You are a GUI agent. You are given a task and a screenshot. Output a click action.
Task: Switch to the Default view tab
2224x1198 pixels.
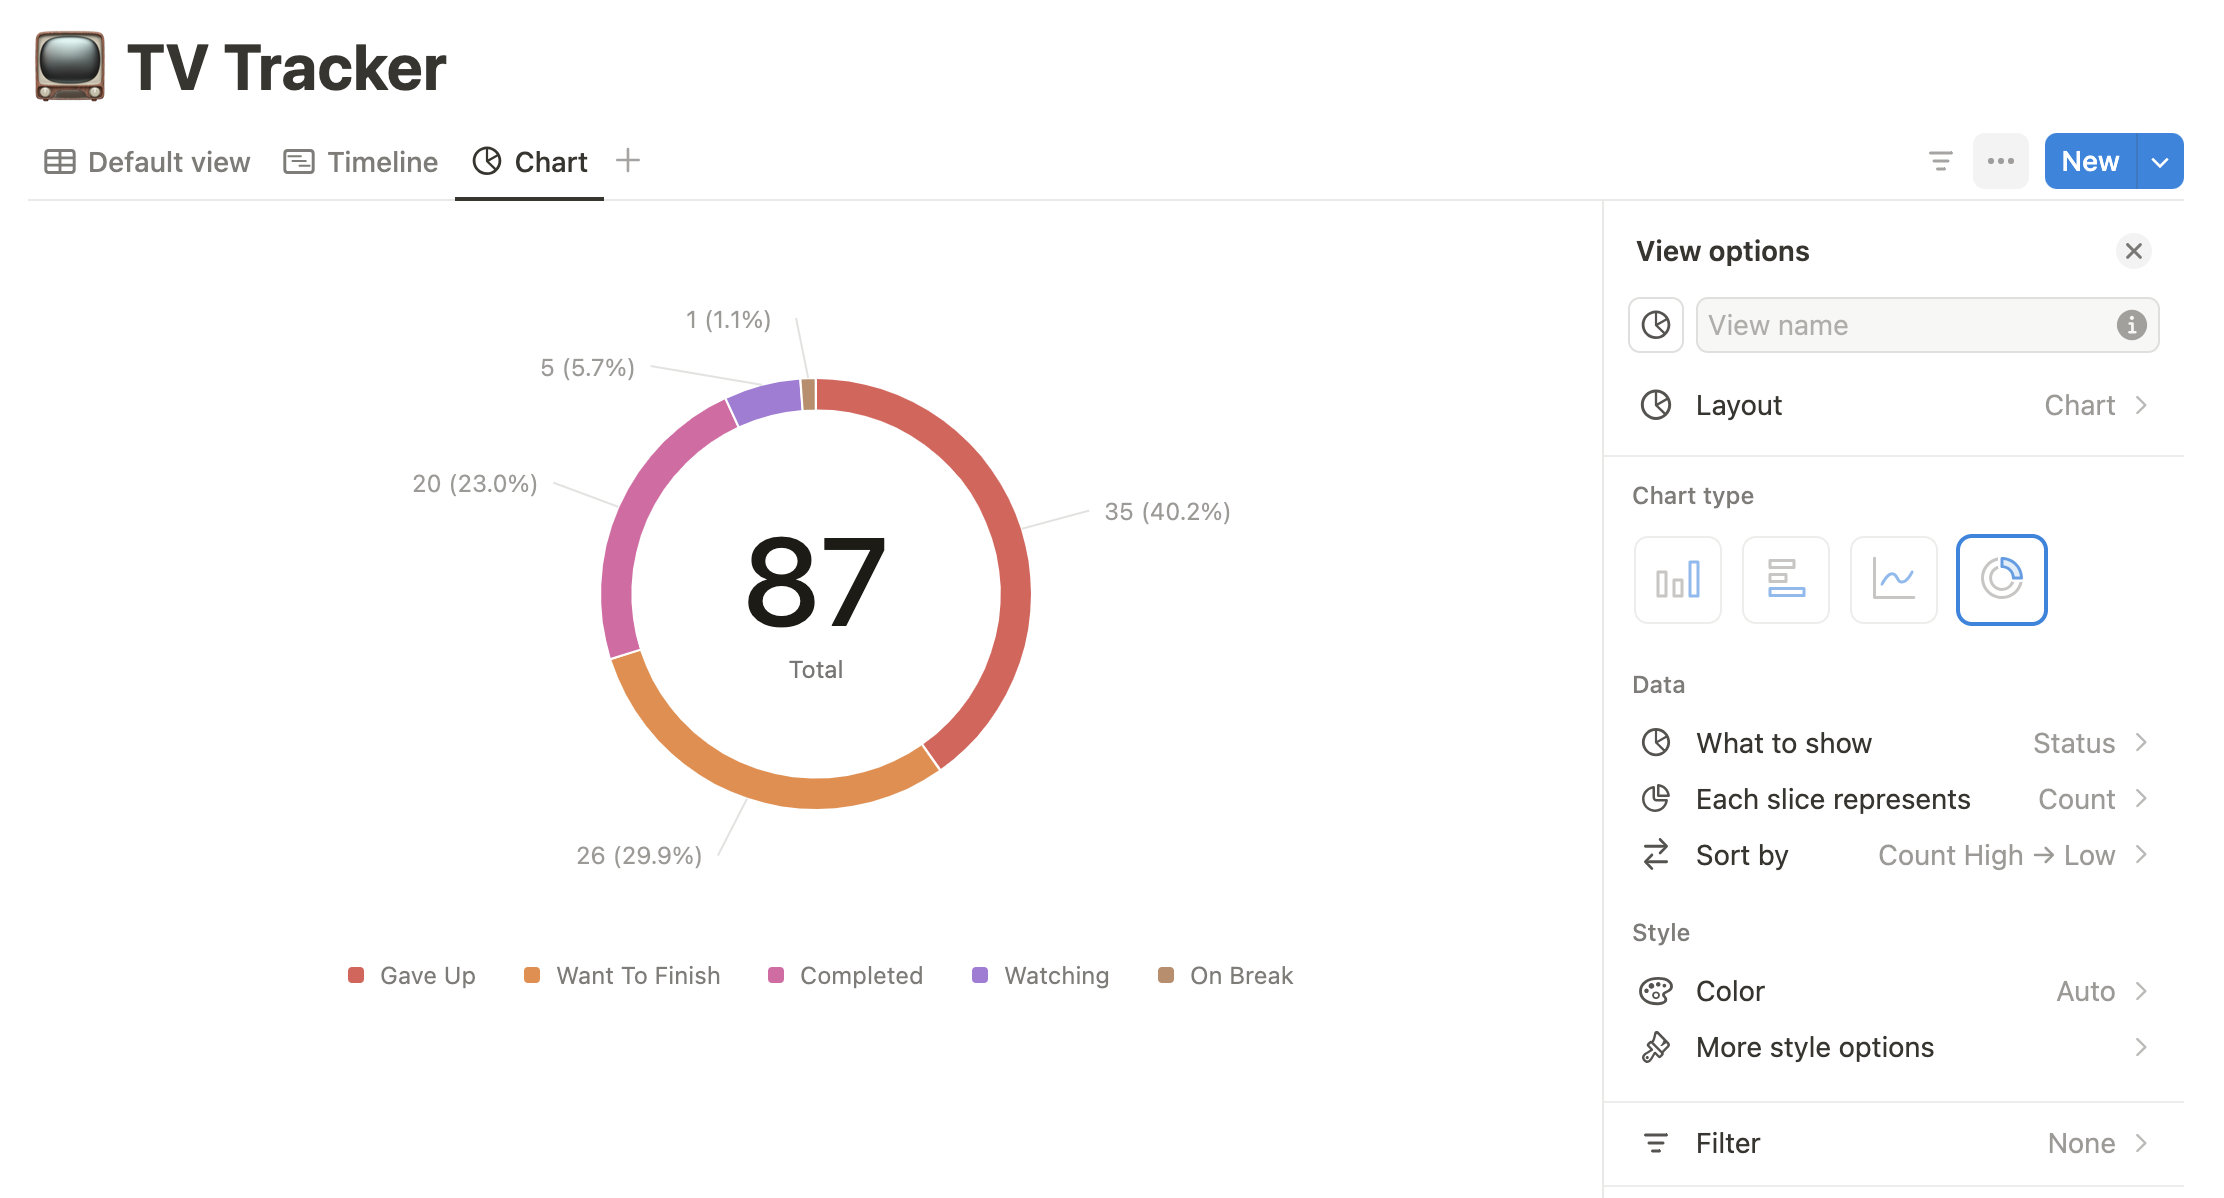coord(147,161)
